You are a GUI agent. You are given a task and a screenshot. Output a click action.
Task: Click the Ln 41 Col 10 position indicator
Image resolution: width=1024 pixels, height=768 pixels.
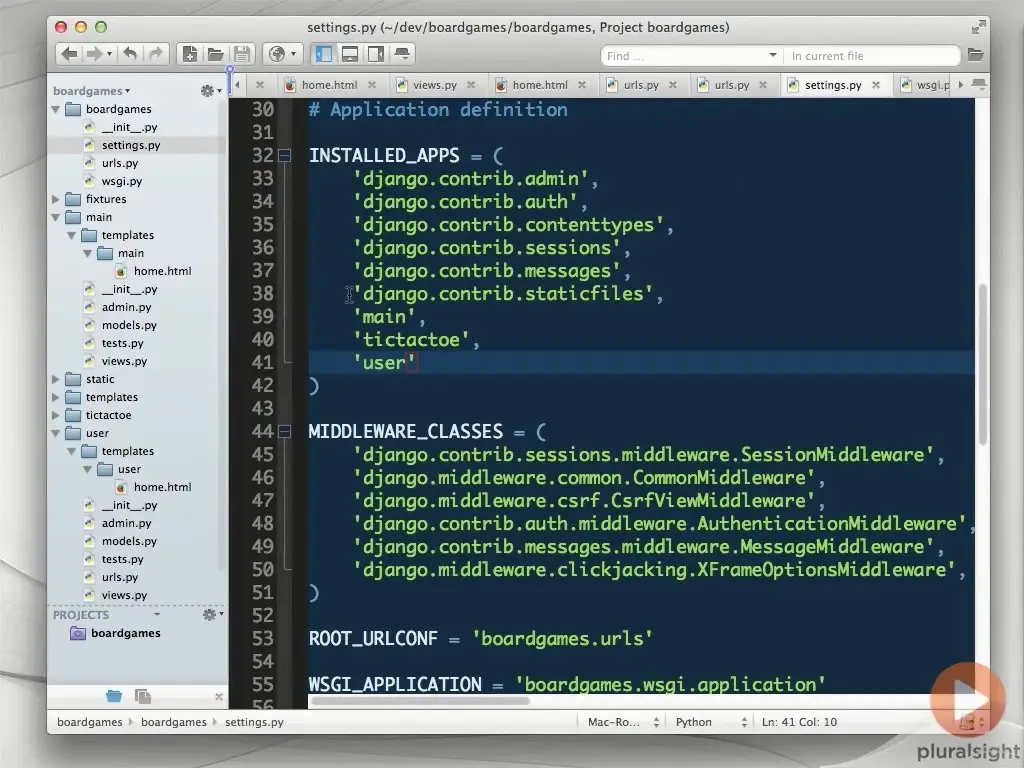pyautogui.click(x=799, y=722)
